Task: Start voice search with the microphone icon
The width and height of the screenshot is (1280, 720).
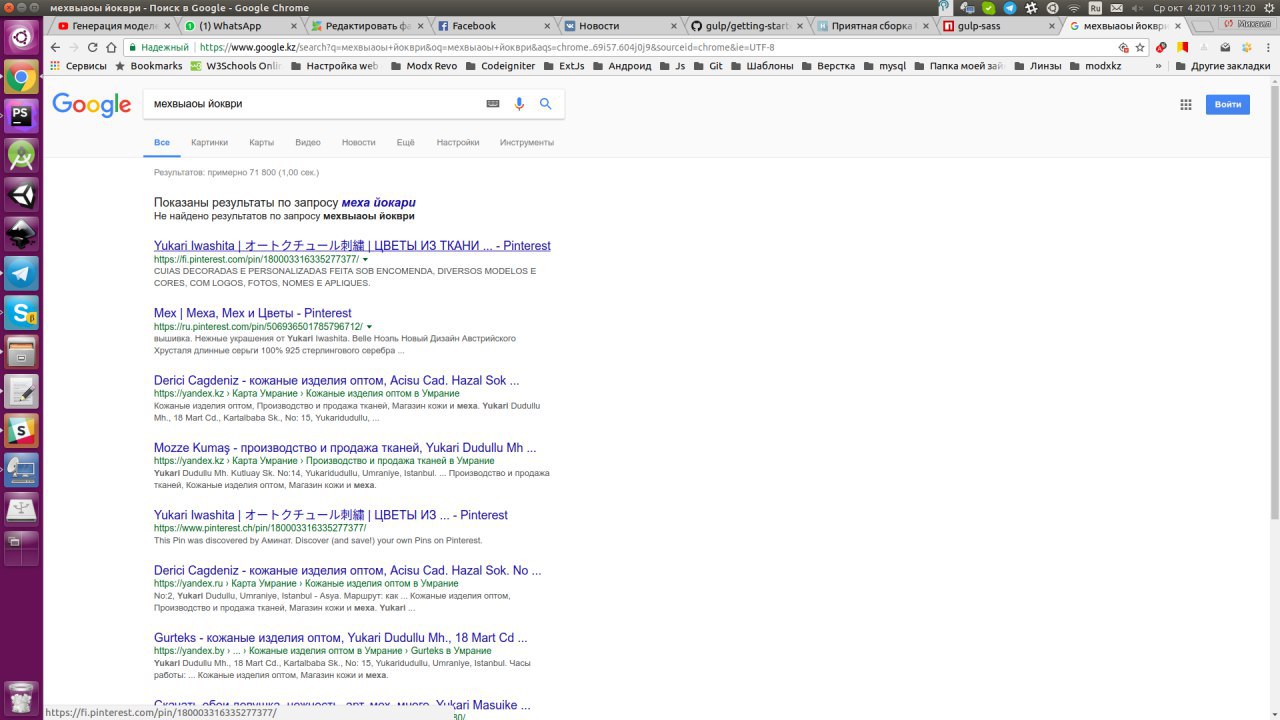Action: point(519,104)
